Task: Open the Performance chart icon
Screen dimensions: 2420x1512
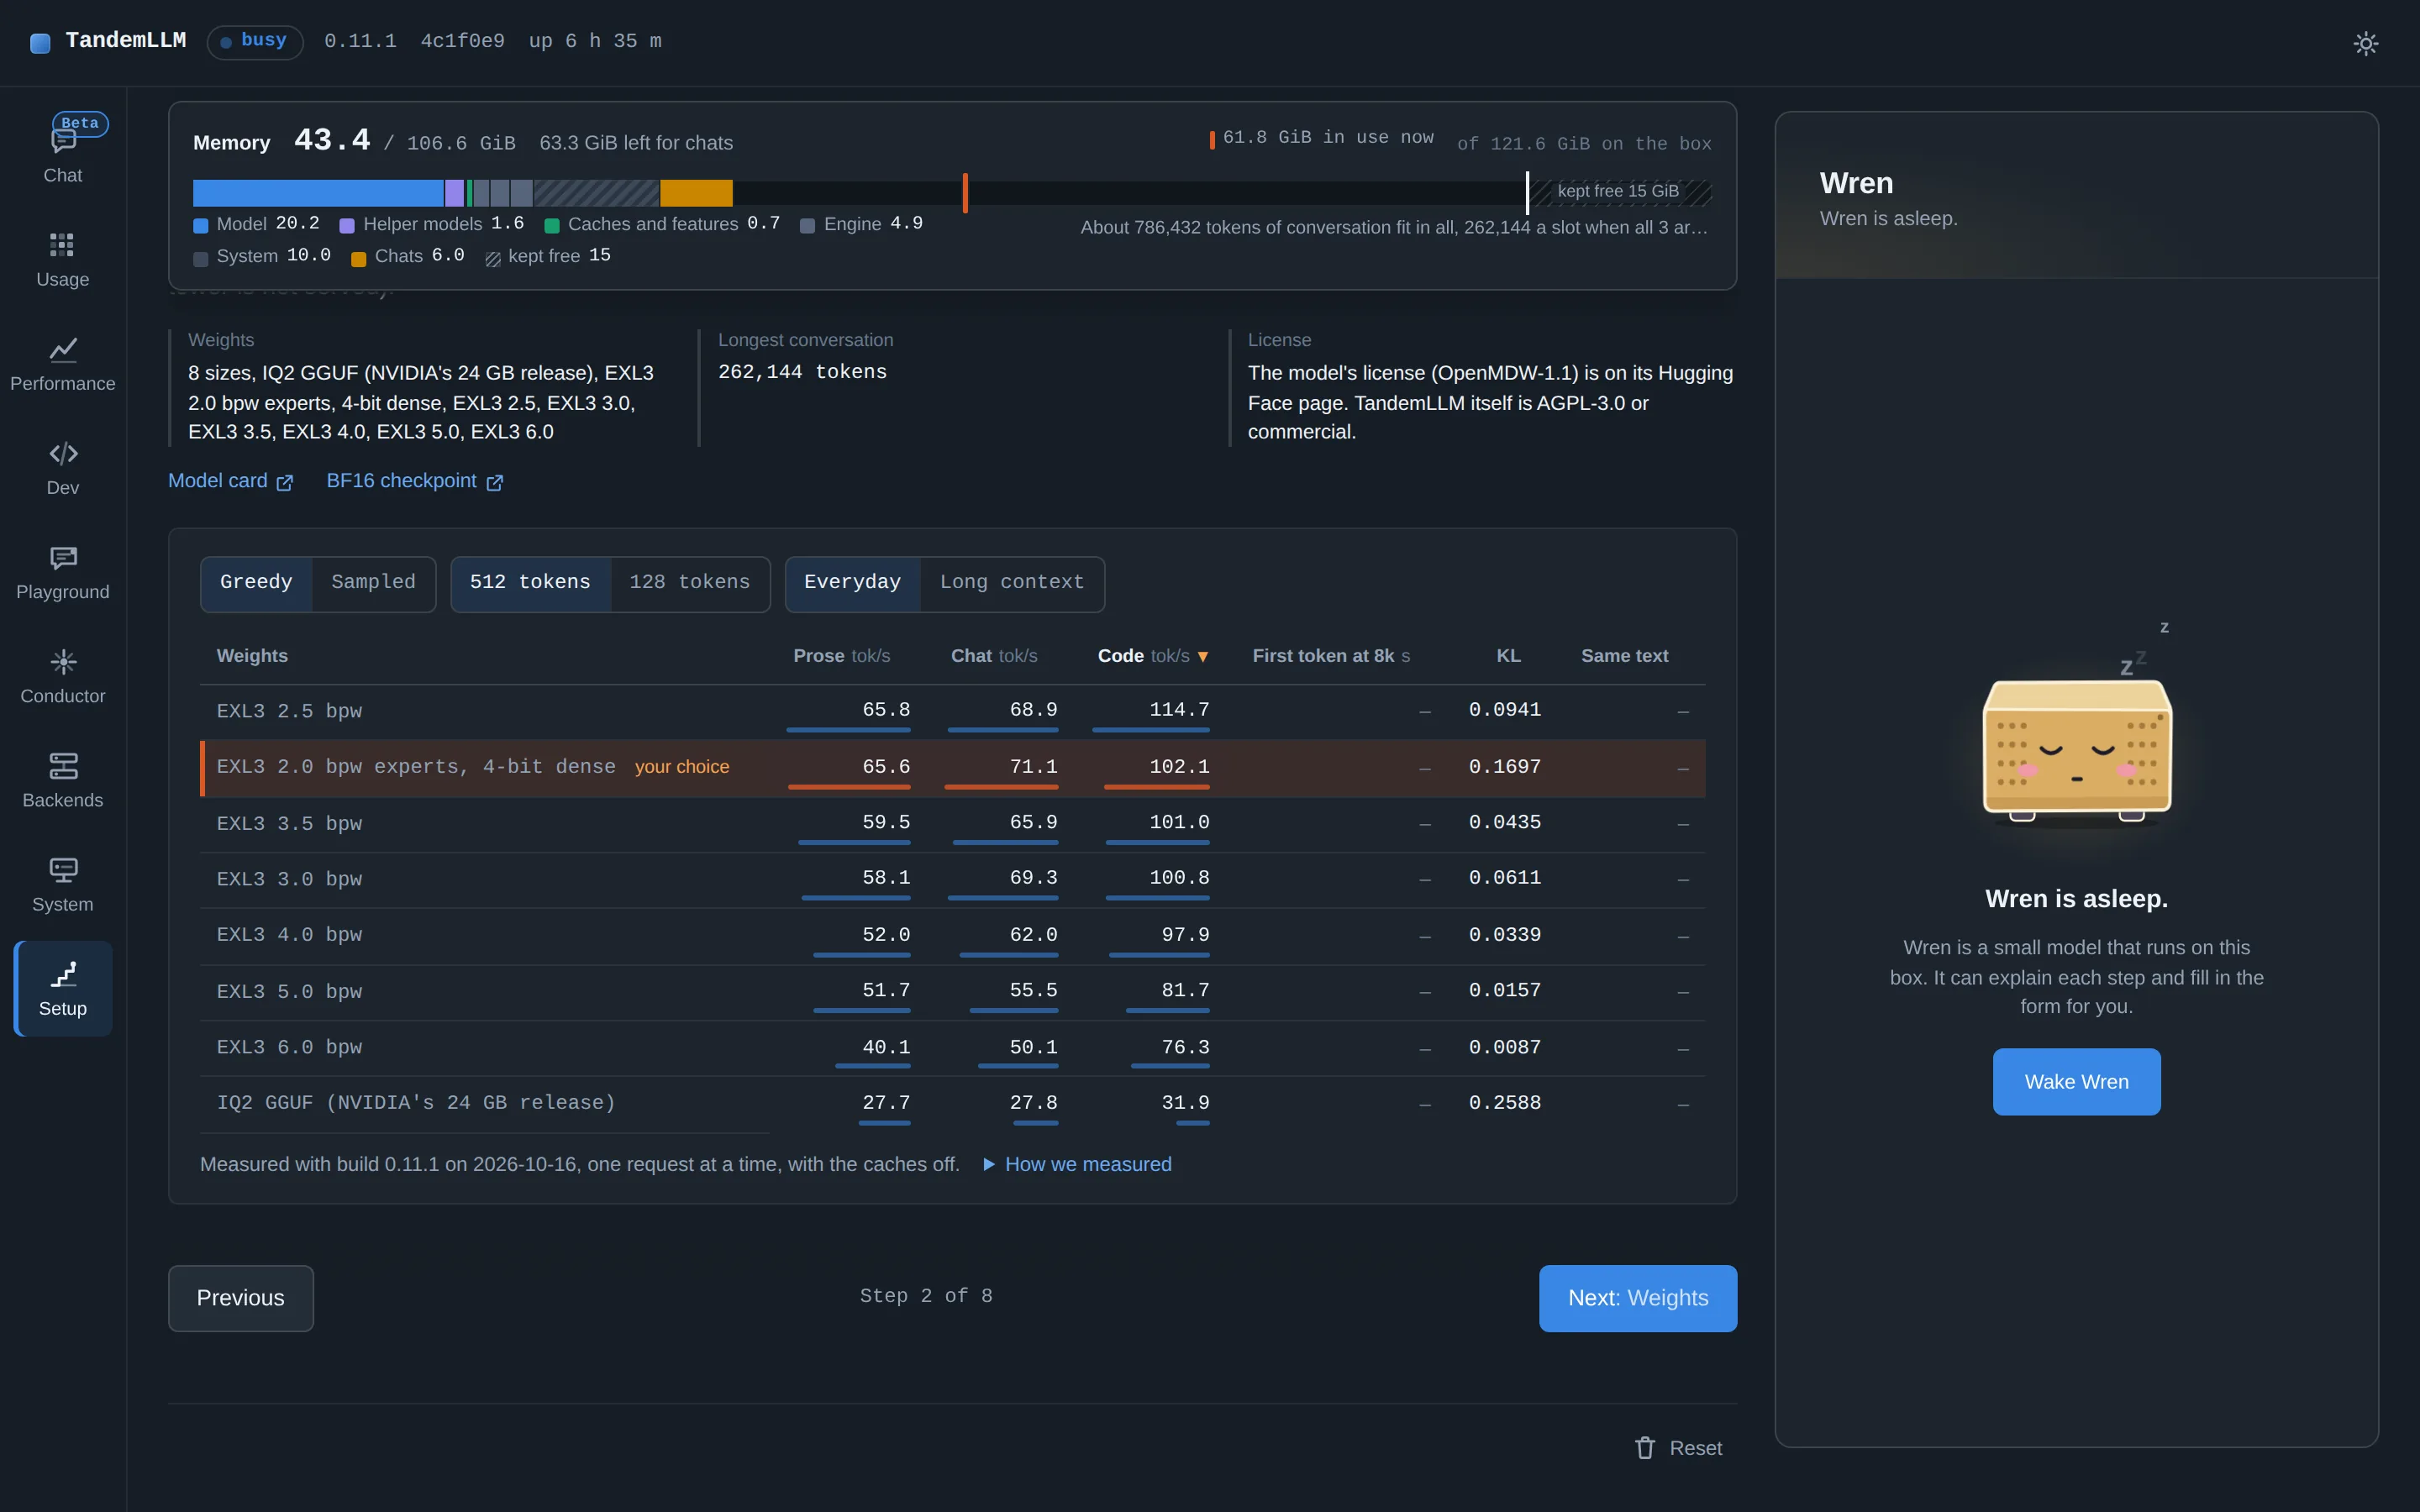Action: [63, 349]
